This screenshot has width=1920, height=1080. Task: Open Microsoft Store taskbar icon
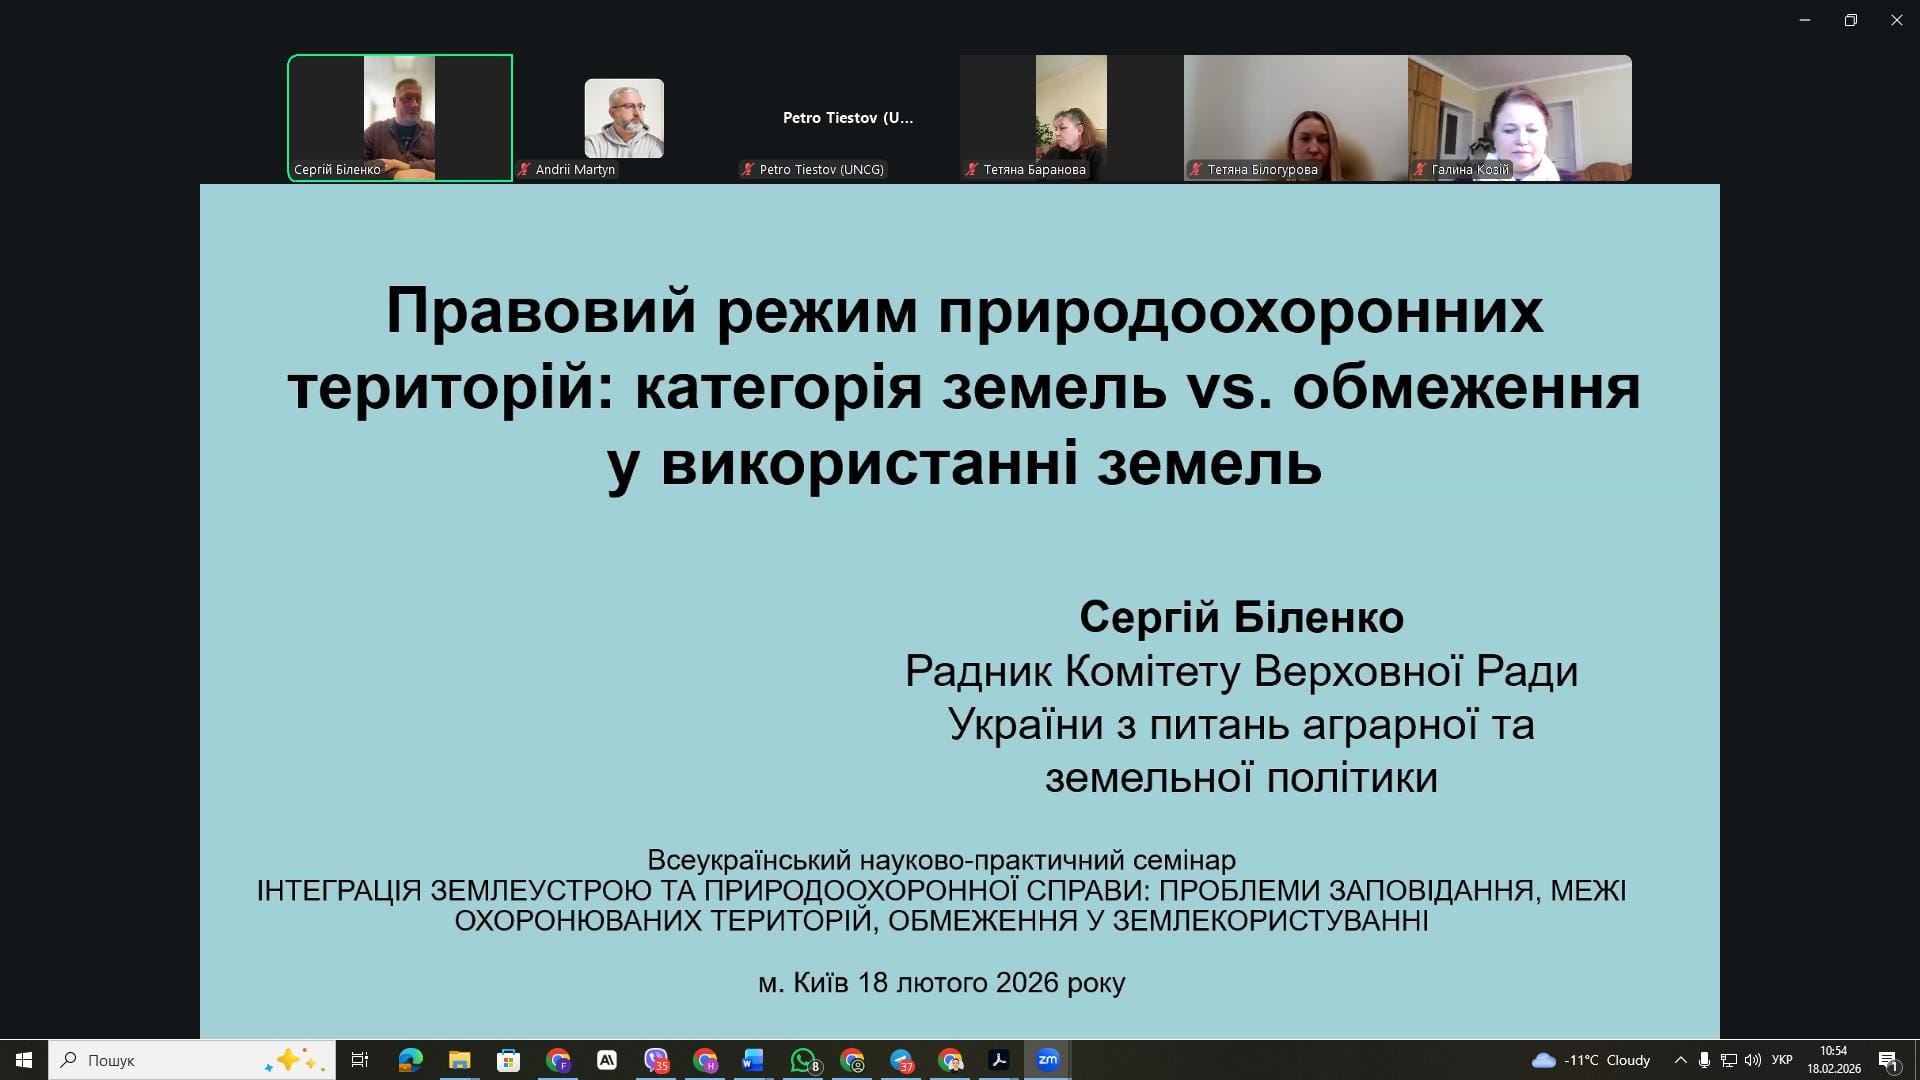point(508,1060)
